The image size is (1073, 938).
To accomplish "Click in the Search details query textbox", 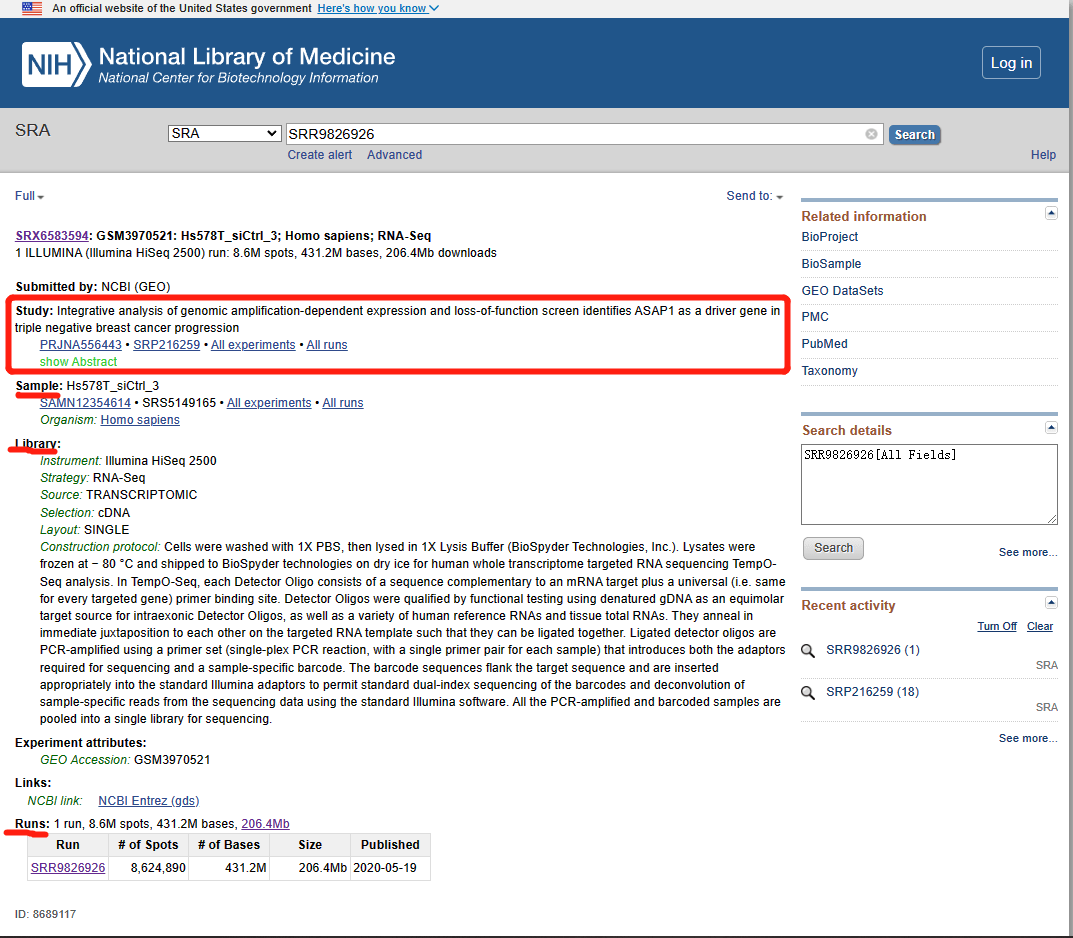I will (929, 484).
